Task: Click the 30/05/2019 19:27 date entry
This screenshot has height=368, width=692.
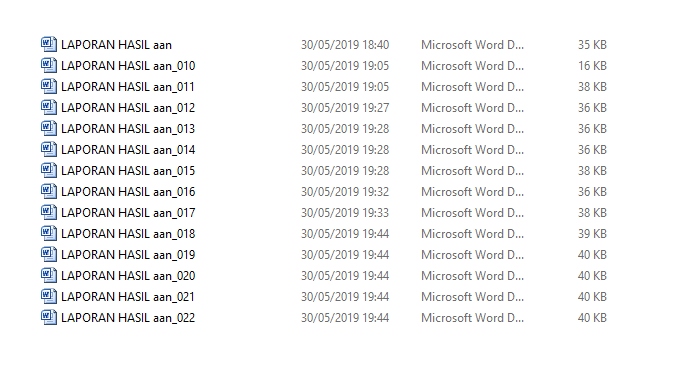Action: (x=345, y=108)
